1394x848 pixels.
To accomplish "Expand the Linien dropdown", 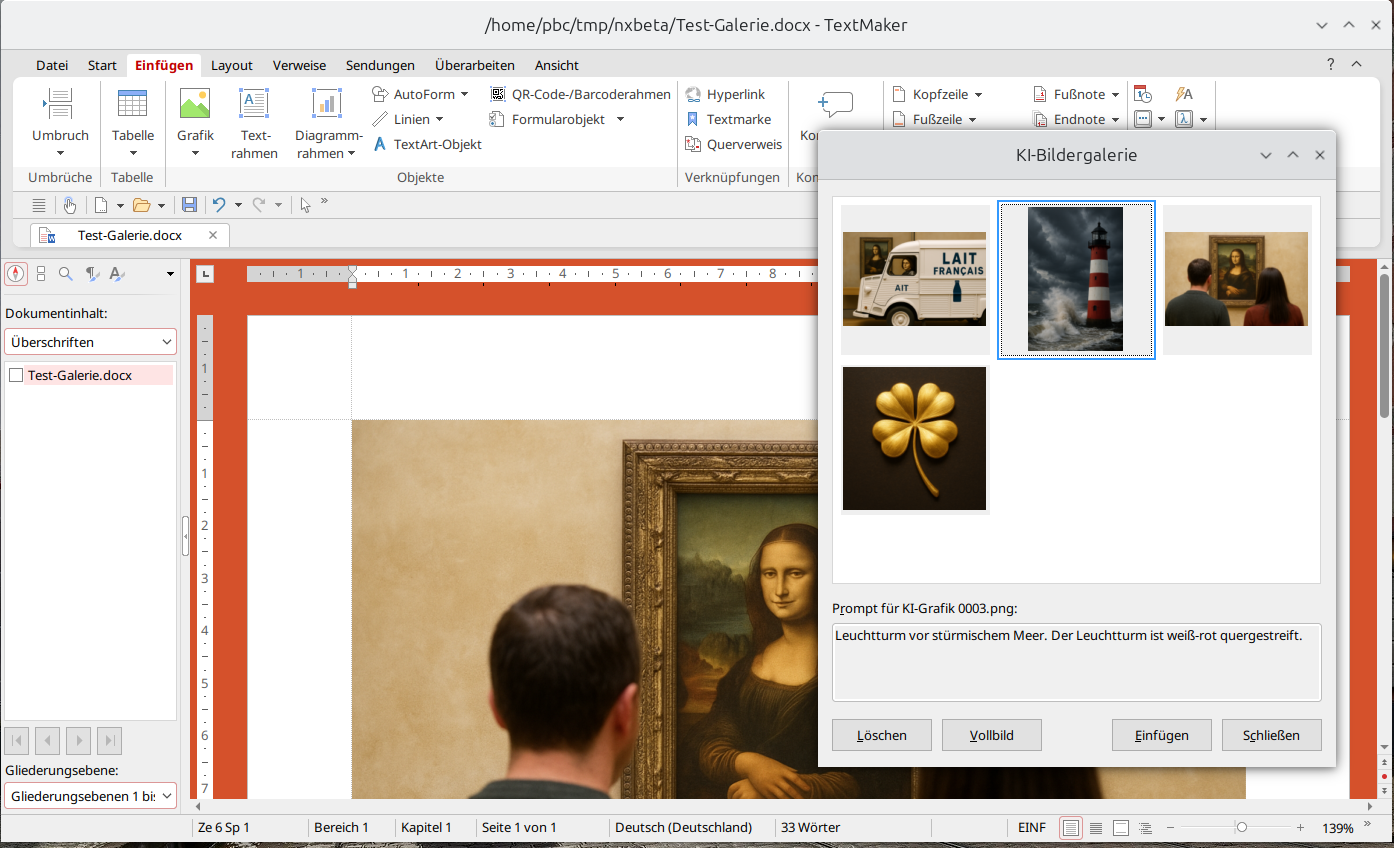I will (x=439, y=119).
